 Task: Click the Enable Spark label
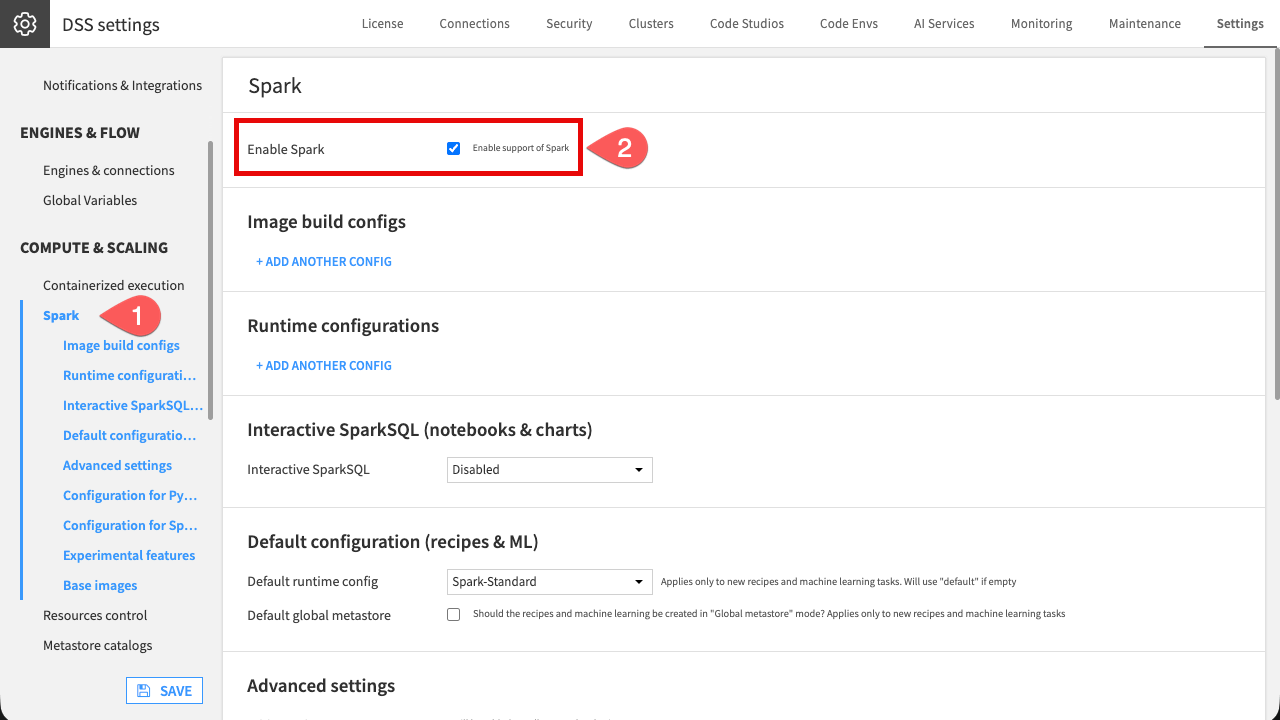pos(286,149)
